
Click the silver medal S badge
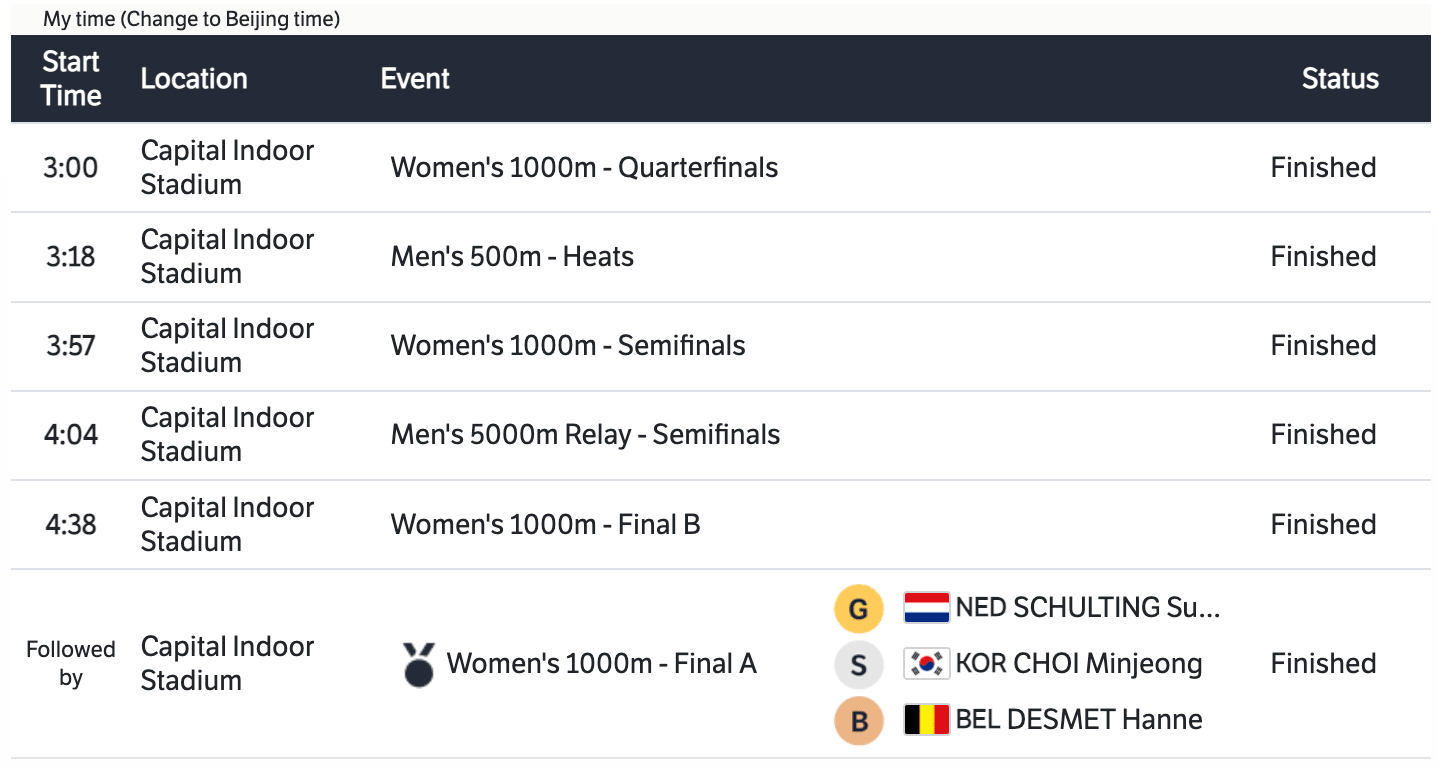[858, 664]
